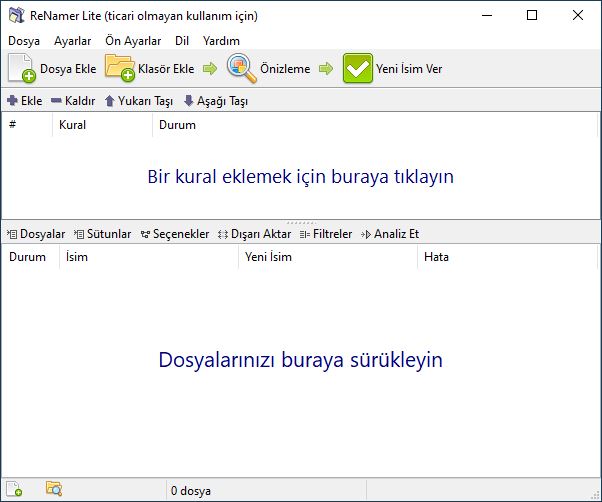Click the Hata column header
This screenshot has height=502, width=602.
point(507,257)
